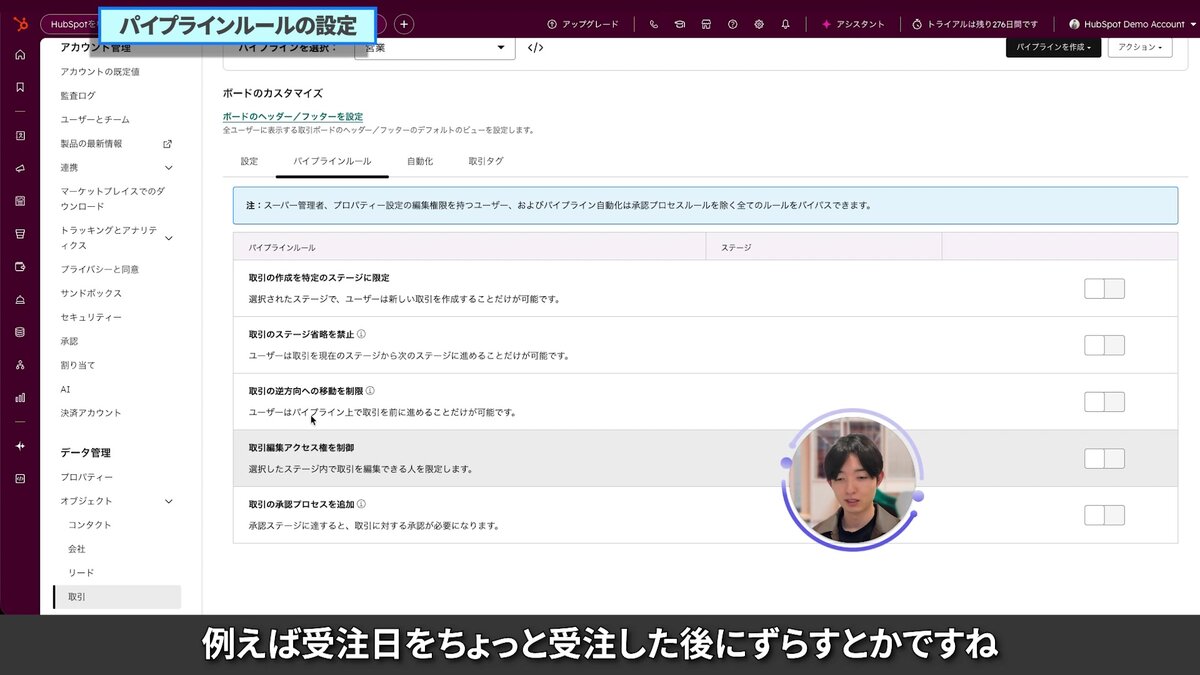Open the ボードのヘッダー／フッターを設定 link
The height and width of the screenshot is (675, 1200).
click(x=293, y=116)
